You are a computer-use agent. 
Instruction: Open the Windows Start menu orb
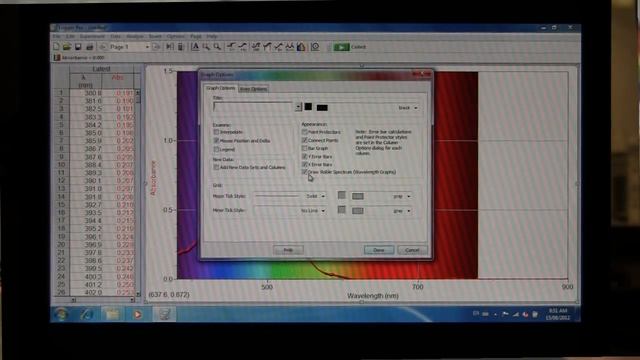61,314
